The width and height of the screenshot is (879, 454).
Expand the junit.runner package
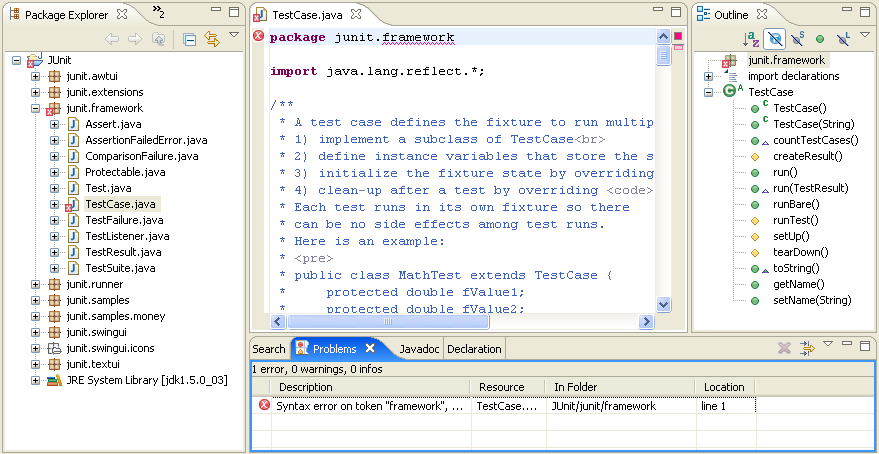click(x=35, y=284)
